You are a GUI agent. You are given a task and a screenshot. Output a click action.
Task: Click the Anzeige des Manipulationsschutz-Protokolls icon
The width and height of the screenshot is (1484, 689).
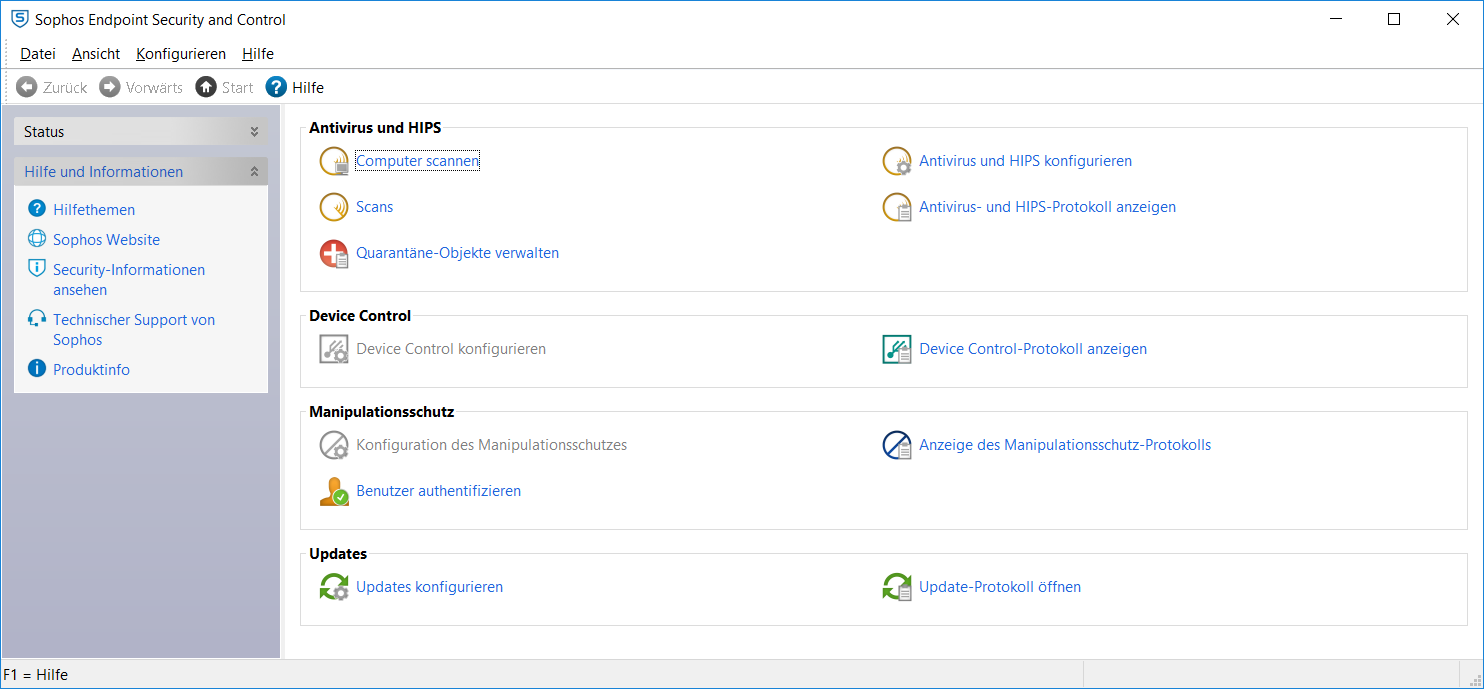897,445
